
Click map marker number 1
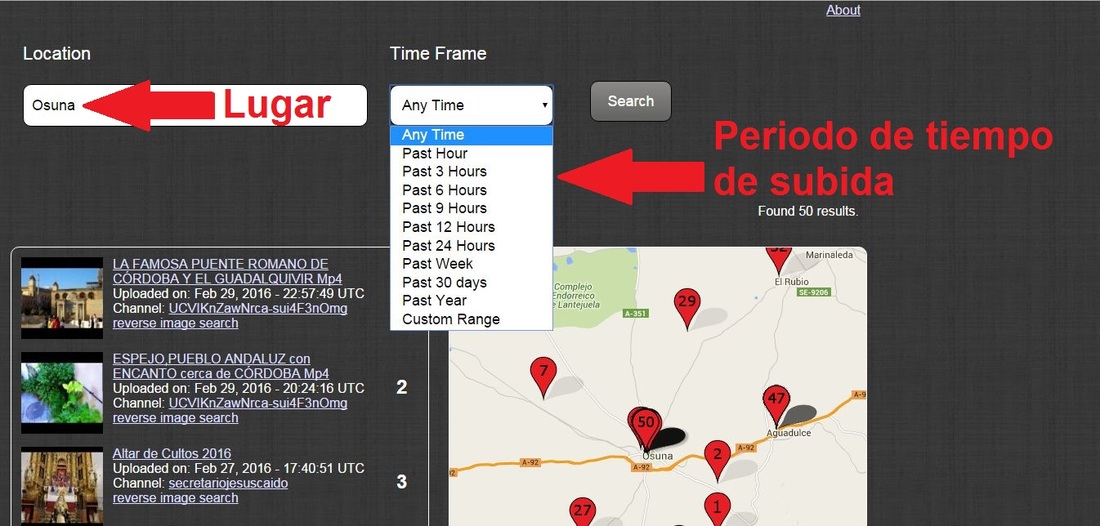coord(717,508)
